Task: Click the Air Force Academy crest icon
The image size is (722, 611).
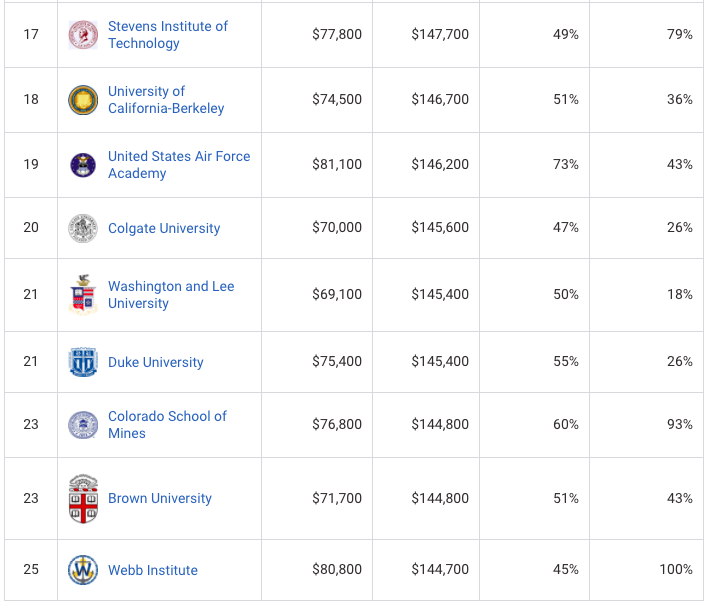Action: 83,165
